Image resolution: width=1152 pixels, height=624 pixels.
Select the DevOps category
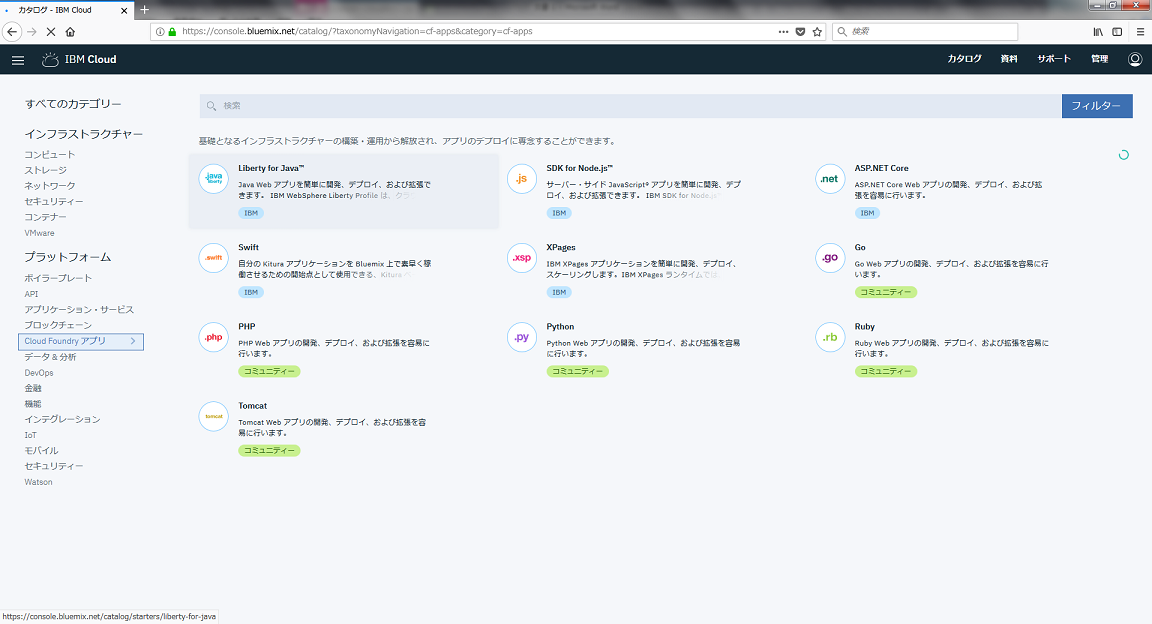coord(39,373)
